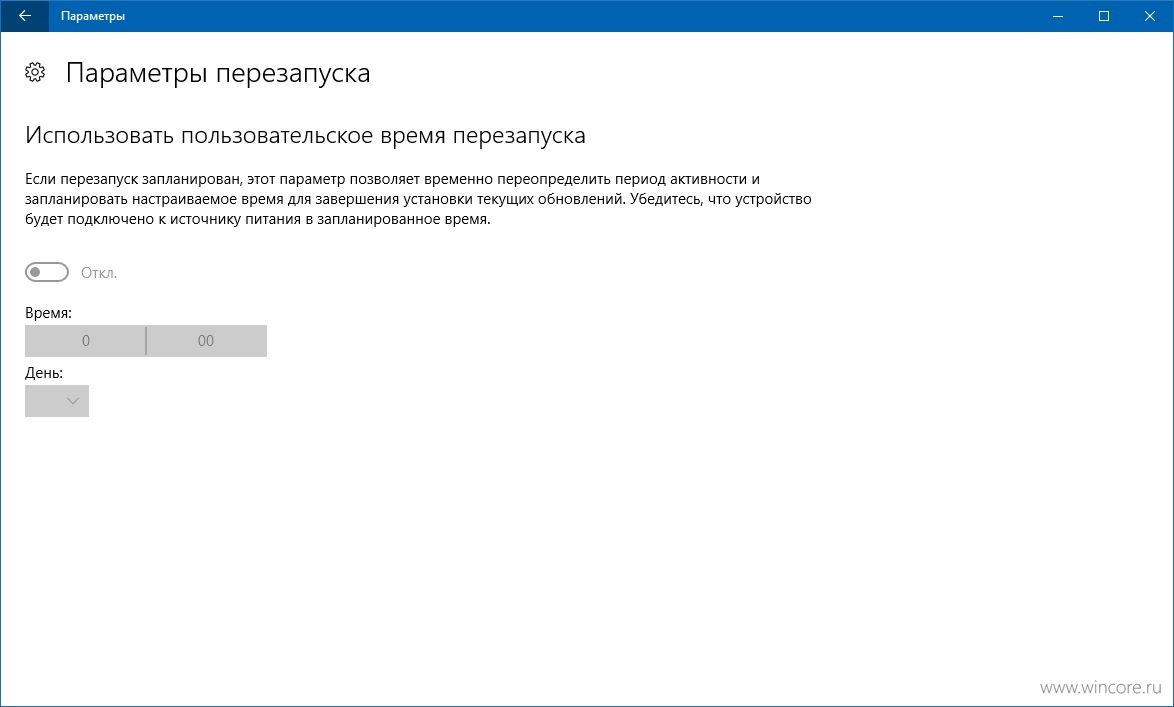Enable the custom restart time switch
The height and width of the screenshot is (707, 1174).
click(47, 273)
